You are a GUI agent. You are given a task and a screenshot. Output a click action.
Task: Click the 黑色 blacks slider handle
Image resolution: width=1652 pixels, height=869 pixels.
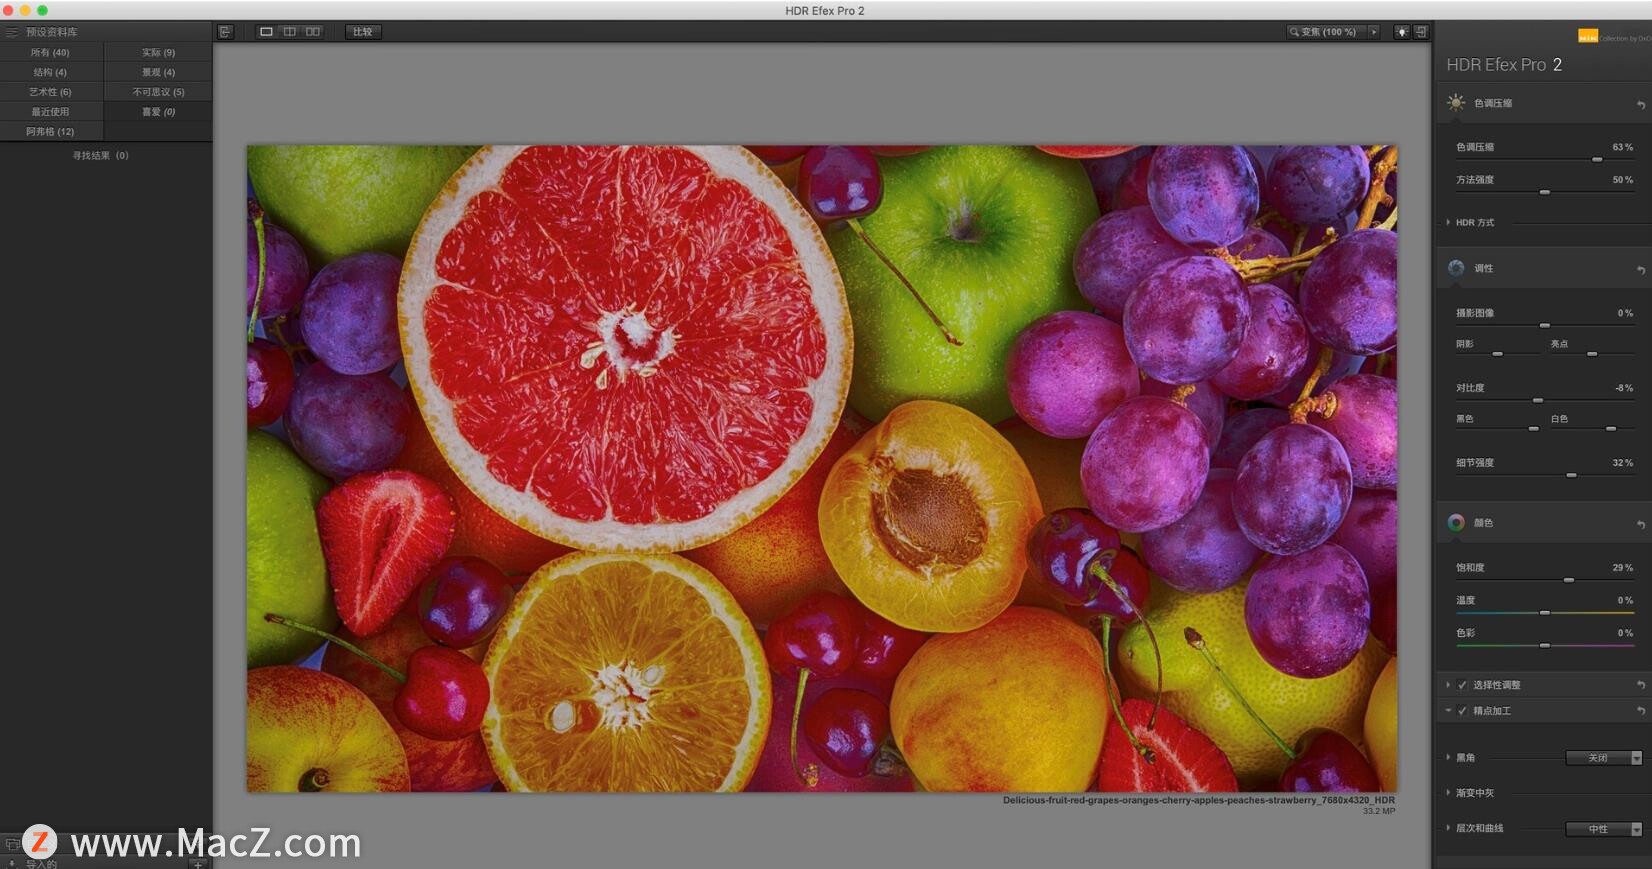click(1533, 429)
